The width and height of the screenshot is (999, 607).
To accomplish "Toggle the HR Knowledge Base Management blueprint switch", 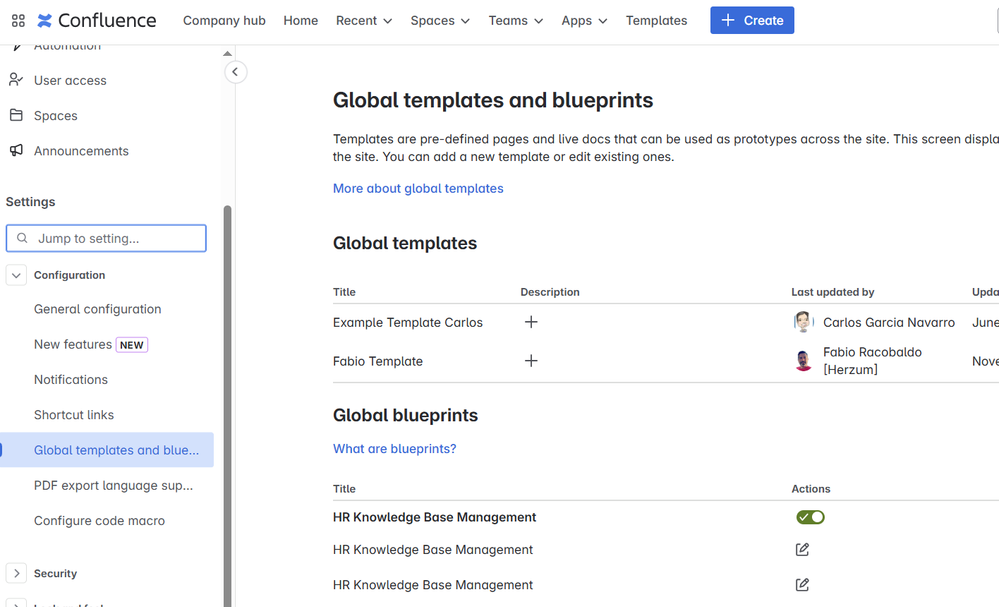I will point(810,517).
